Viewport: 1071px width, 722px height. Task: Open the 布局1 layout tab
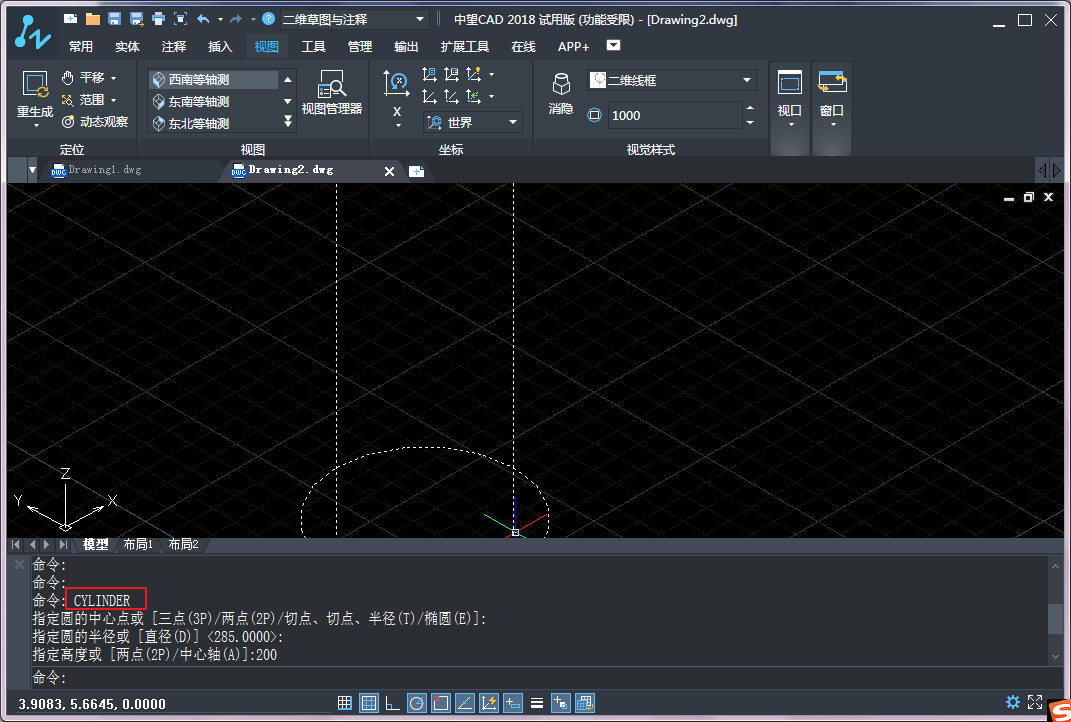(138, 545)
